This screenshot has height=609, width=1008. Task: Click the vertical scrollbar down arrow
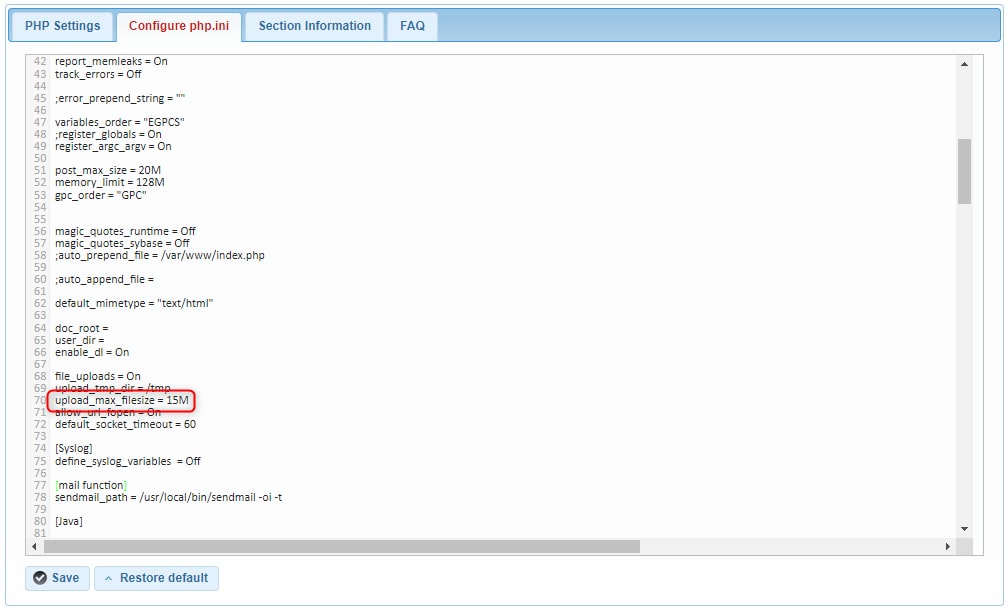pyautogui.click(x=964, y=529)
